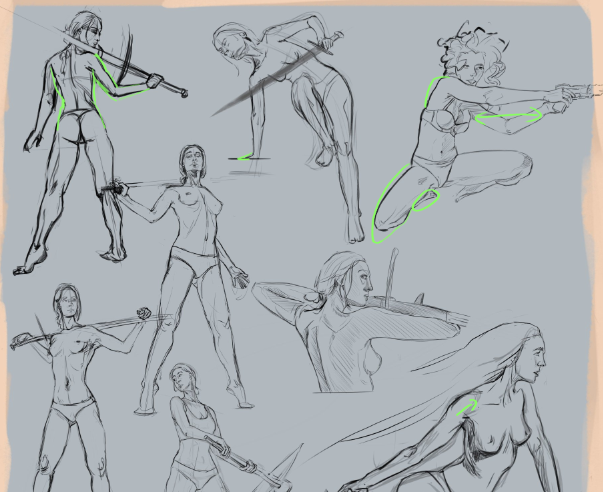Select the small green oval near the jumping figure's foot

coord(424,200)
